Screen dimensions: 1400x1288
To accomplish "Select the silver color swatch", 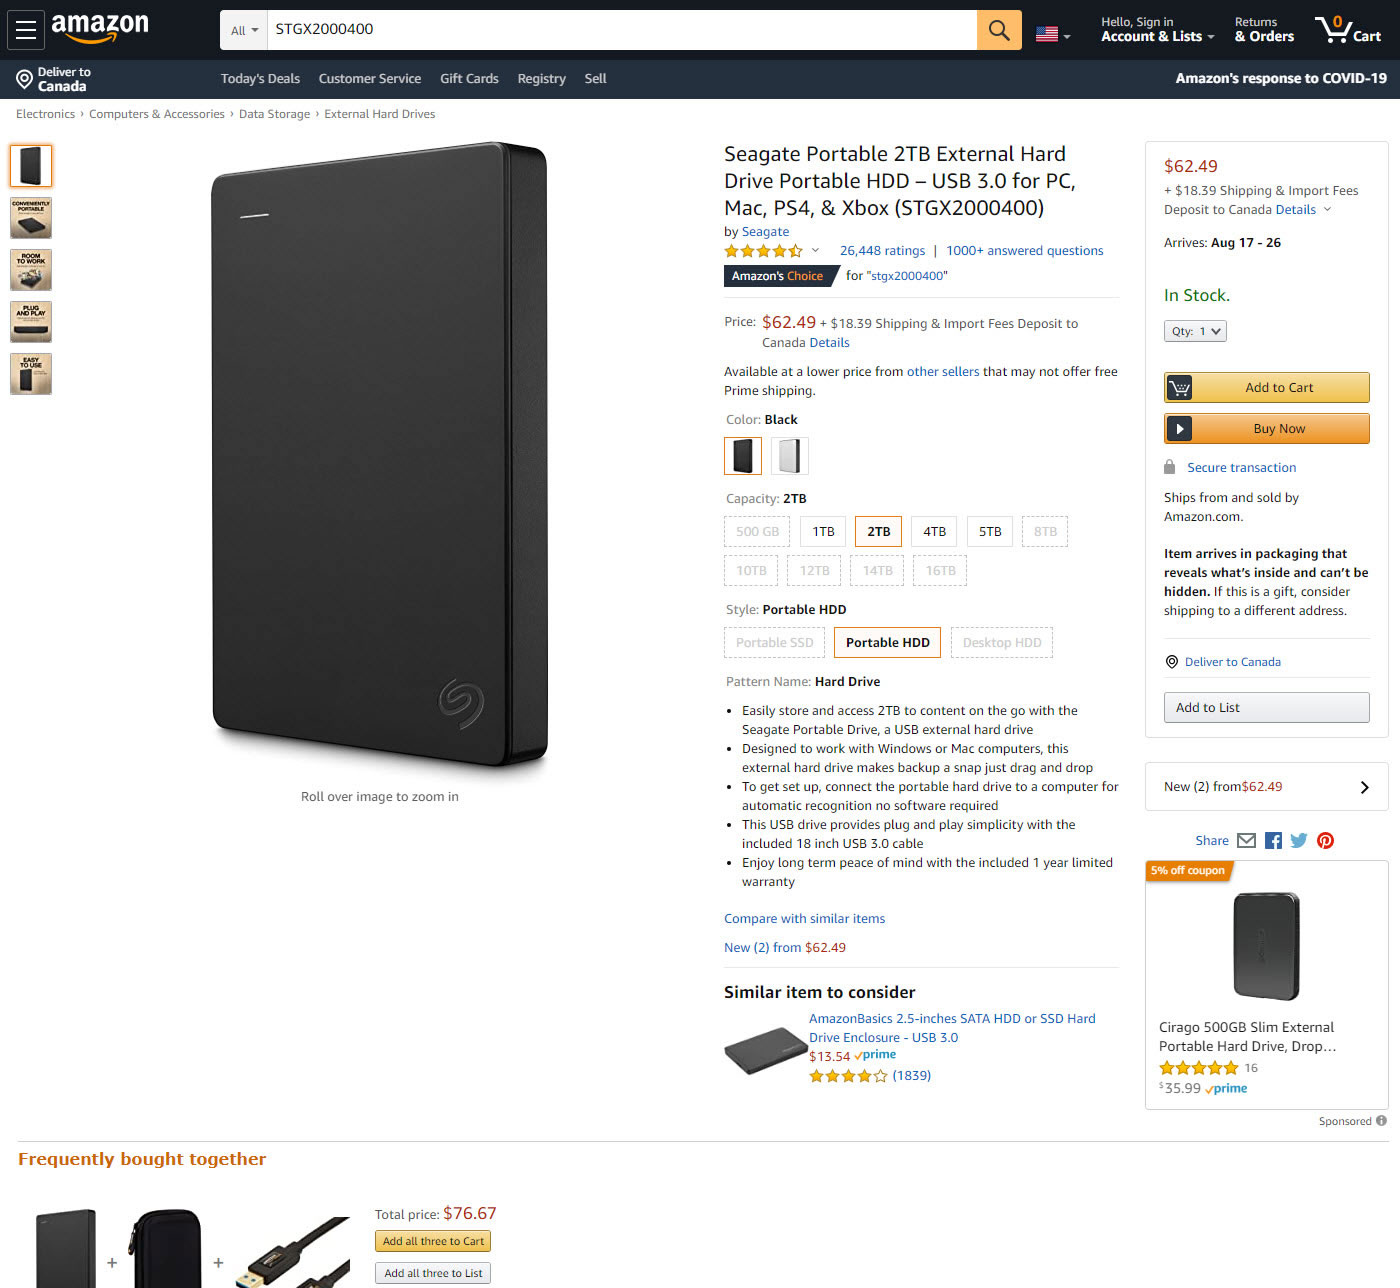I will pos(789,456).
